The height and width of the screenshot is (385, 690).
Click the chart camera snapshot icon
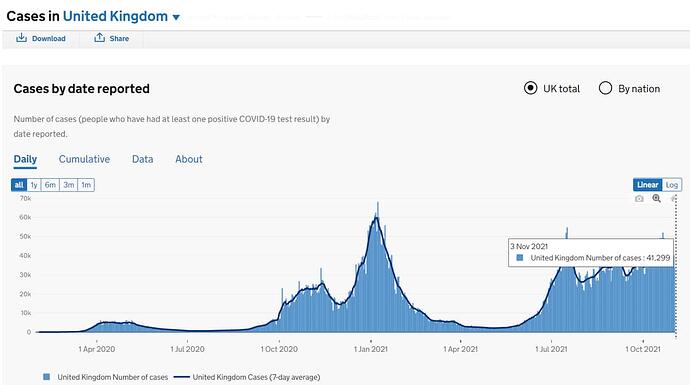pyautogui.click(x=639, y=199)
